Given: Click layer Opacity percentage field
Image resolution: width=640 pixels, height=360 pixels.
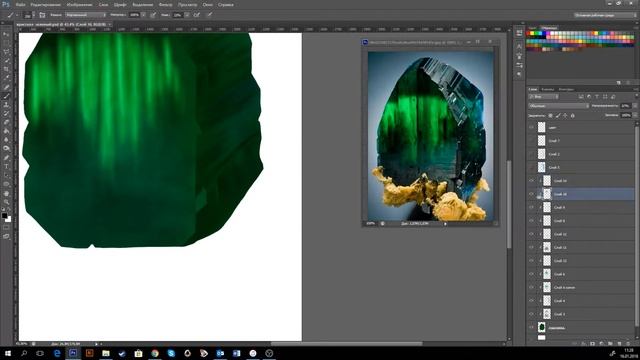Looking at the screenshot, I should (626, 106).
